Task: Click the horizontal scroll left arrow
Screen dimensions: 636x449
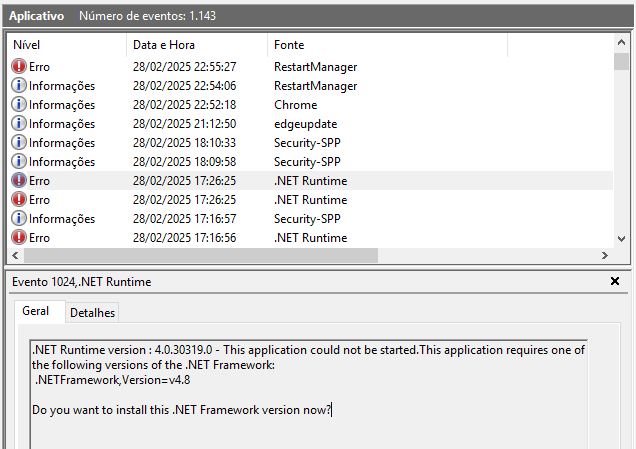Action: pos(15,256)
